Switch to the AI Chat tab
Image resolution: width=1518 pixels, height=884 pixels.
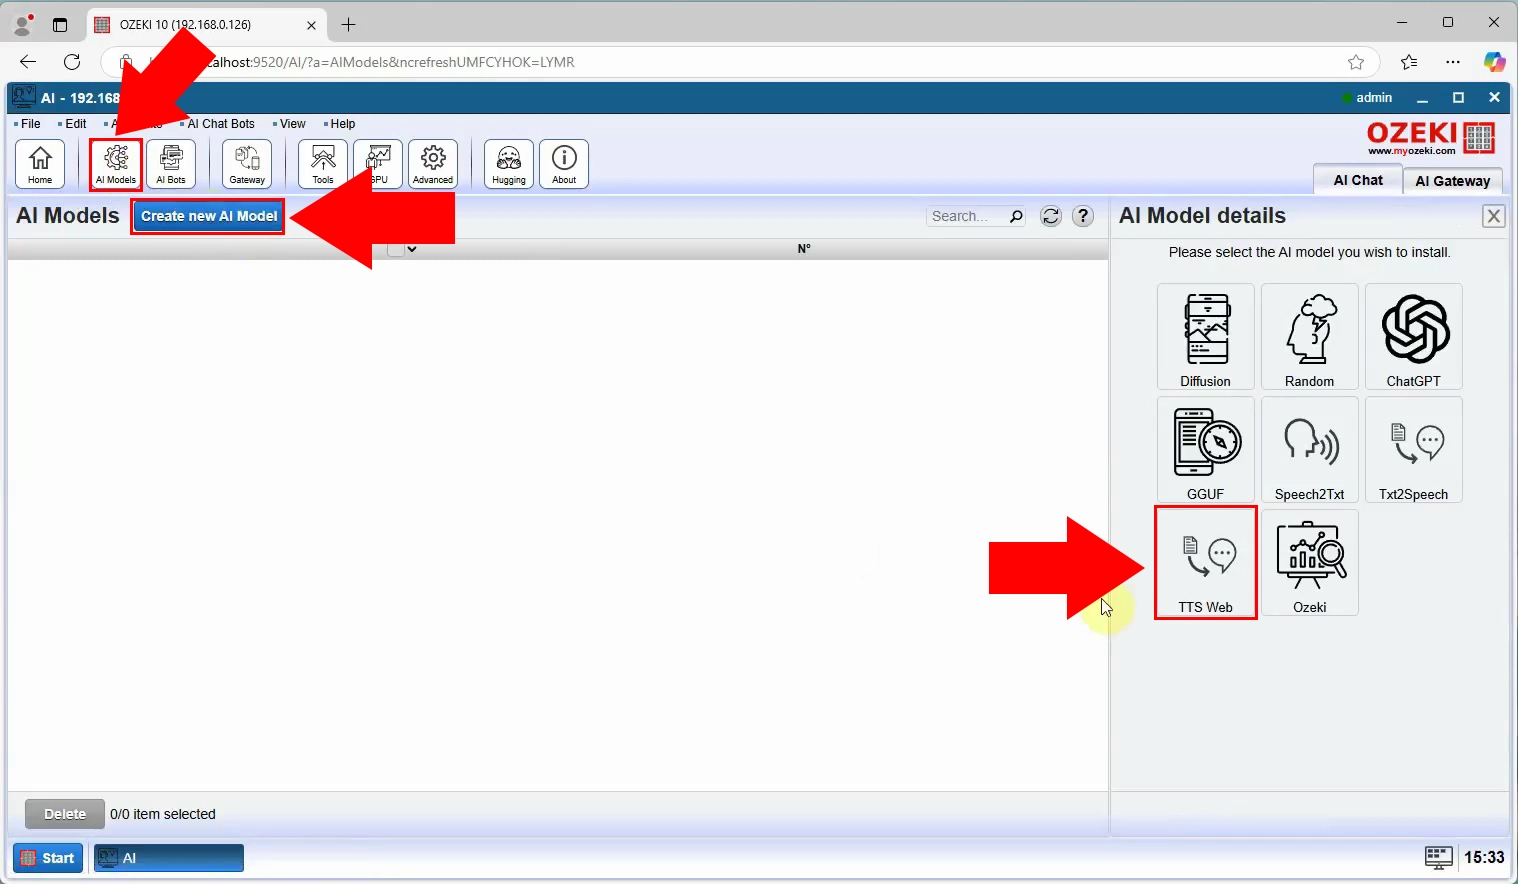[1358, 180]
